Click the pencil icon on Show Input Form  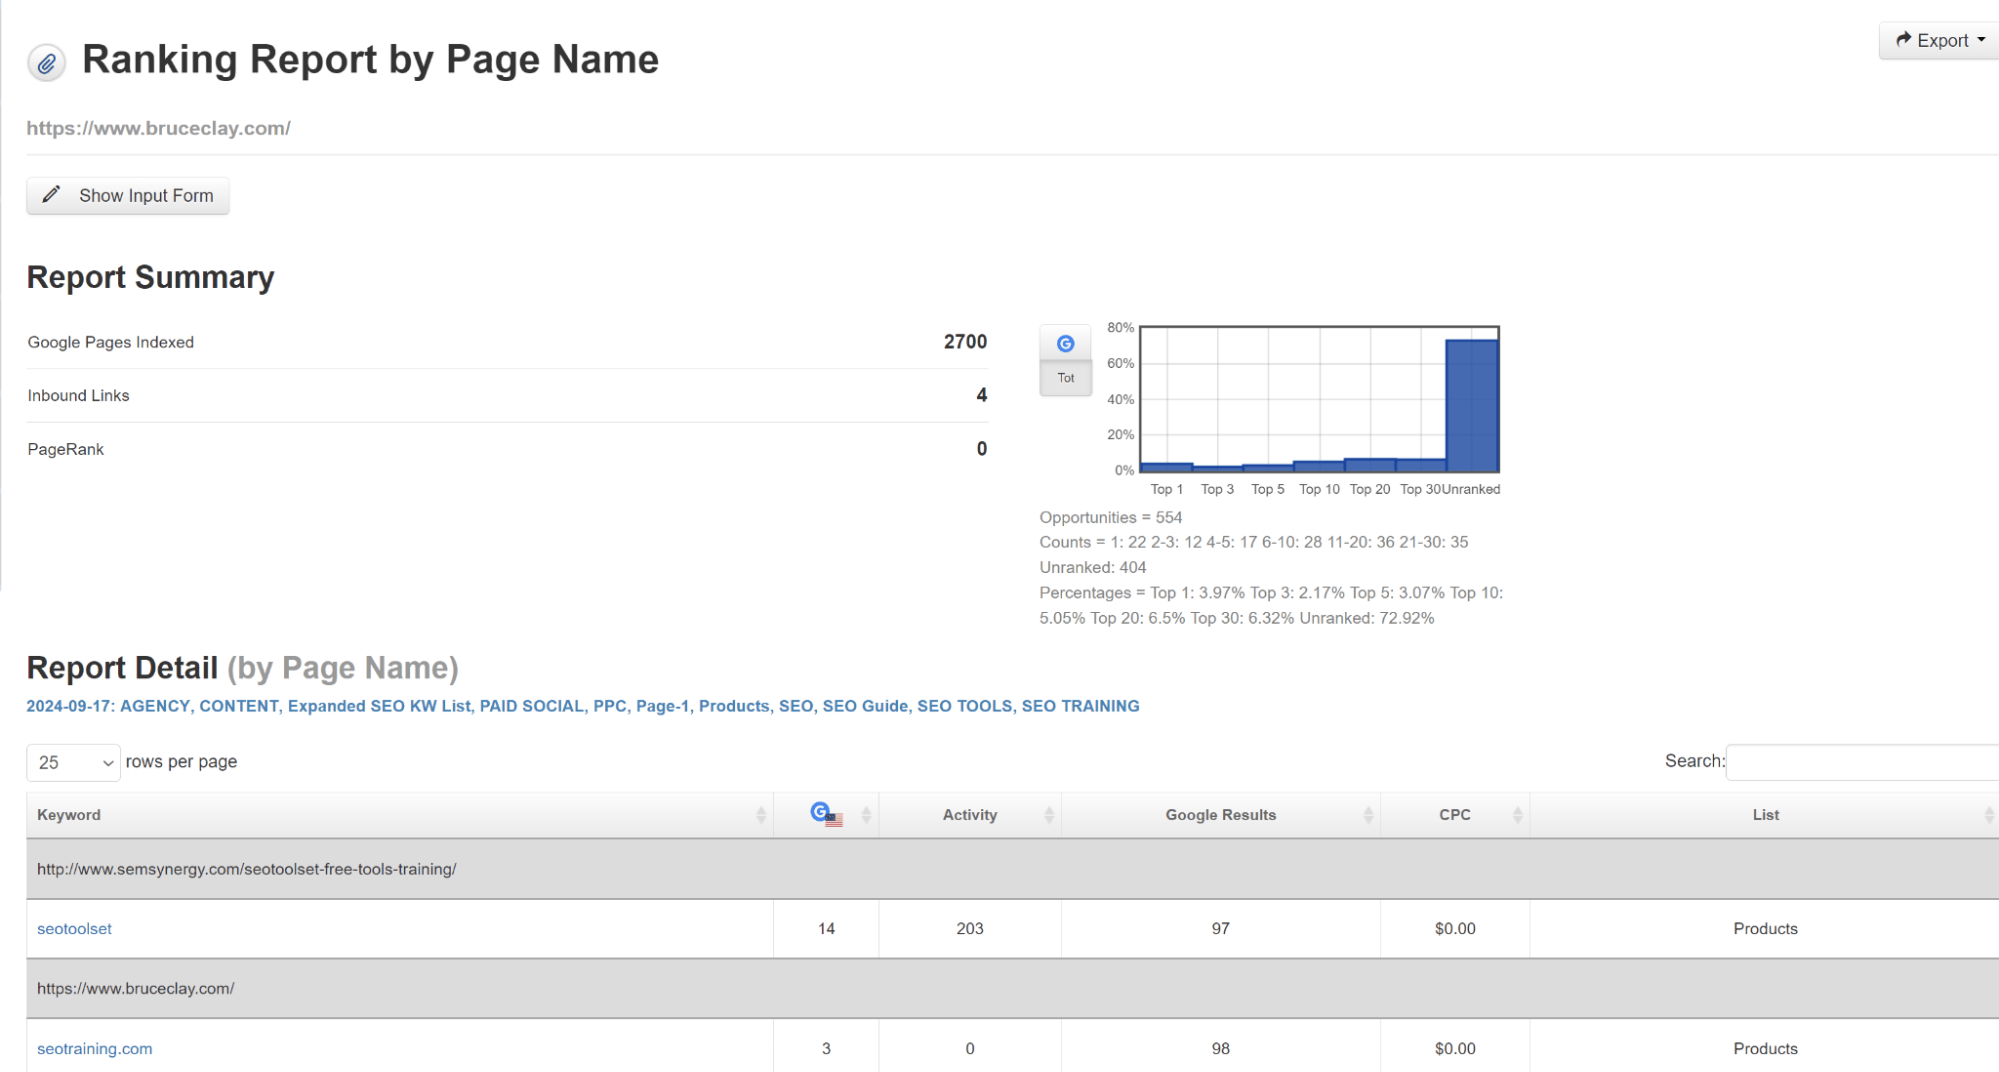tap(52, 195)
